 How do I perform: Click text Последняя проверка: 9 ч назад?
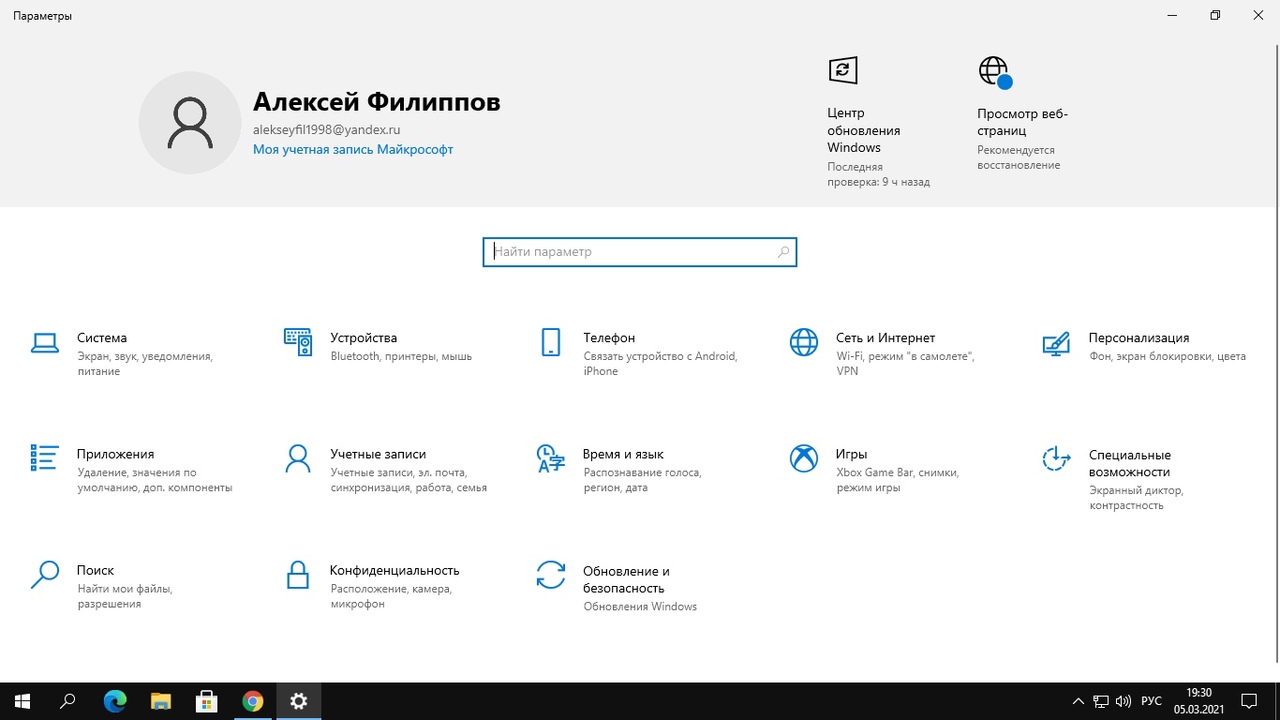pyautogui.click(x=878, y=175)
